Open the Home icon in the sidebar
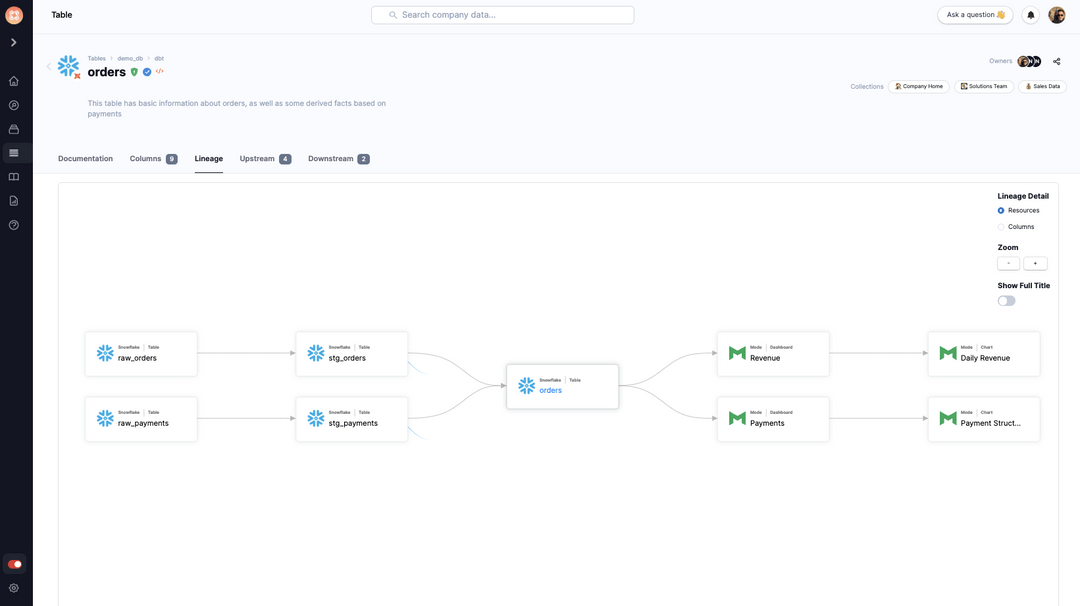Screen dimensions: 1080x606 (x=14, y=80)
